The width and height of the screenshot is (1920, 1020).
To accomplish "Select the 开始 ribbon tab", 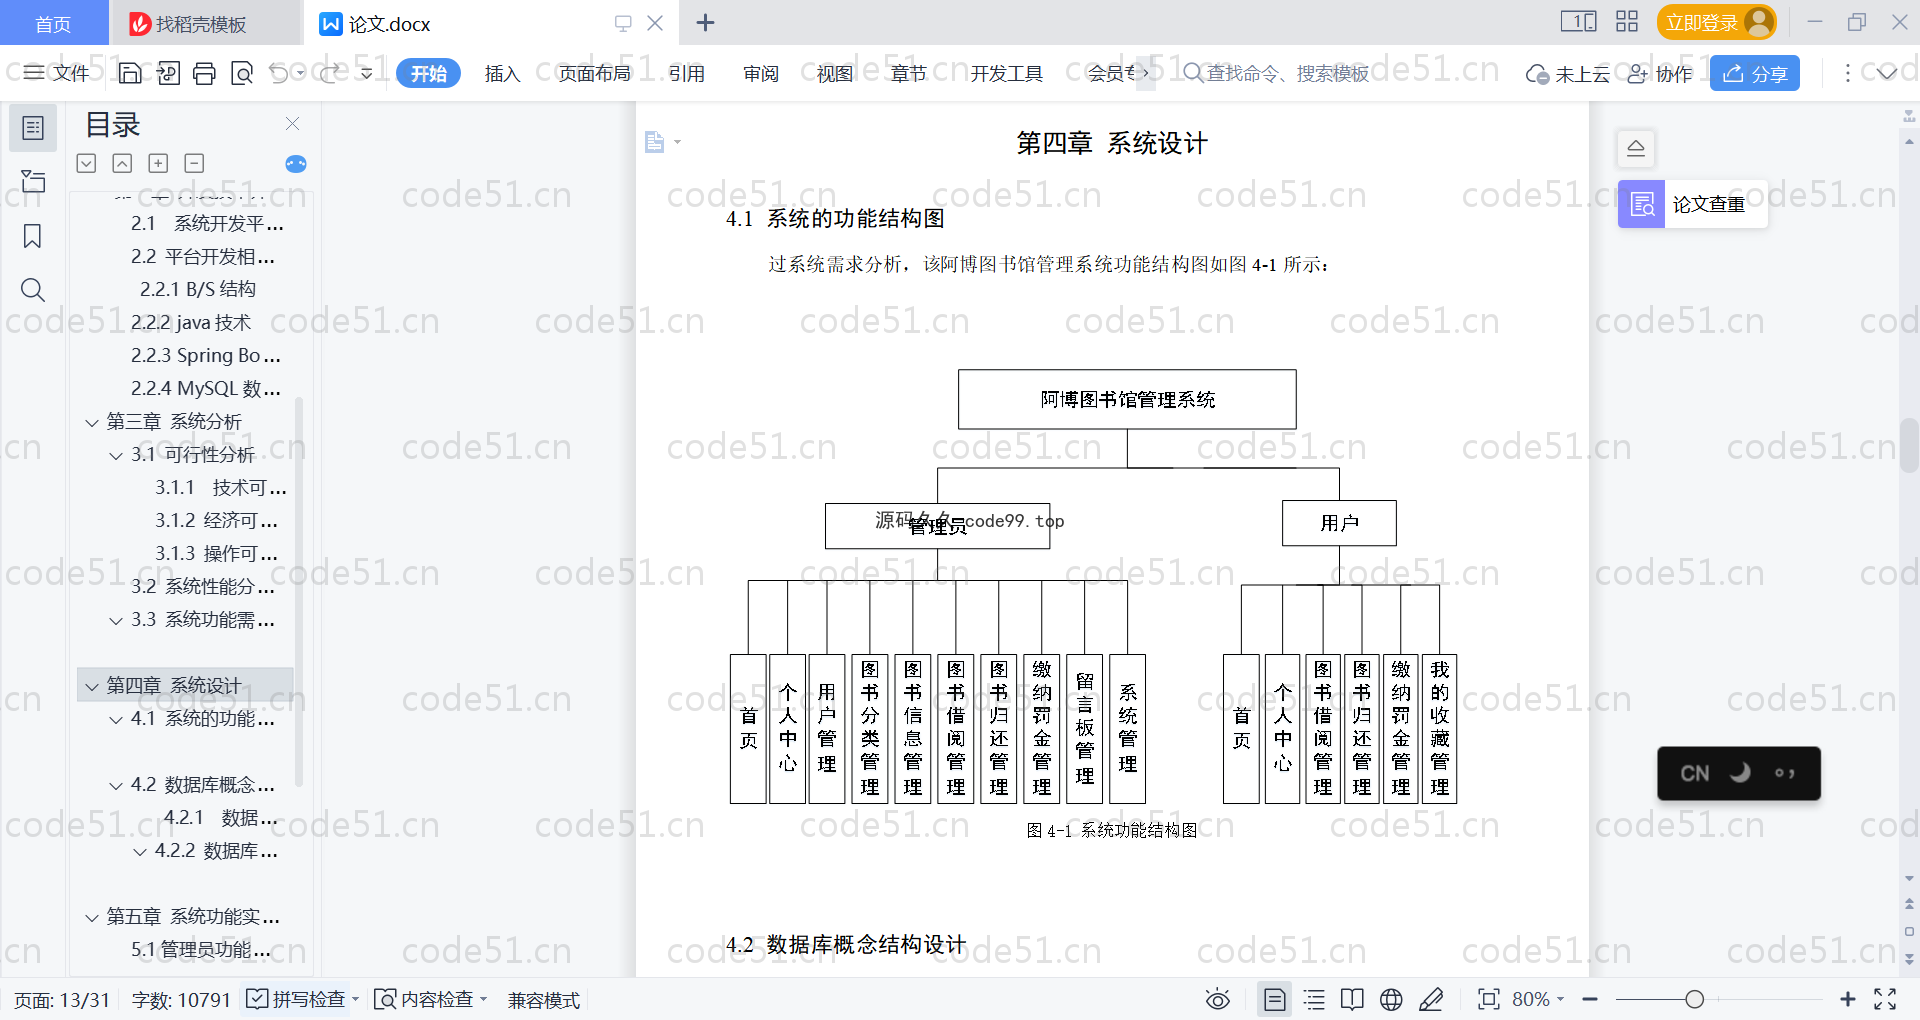I will 428,73.
